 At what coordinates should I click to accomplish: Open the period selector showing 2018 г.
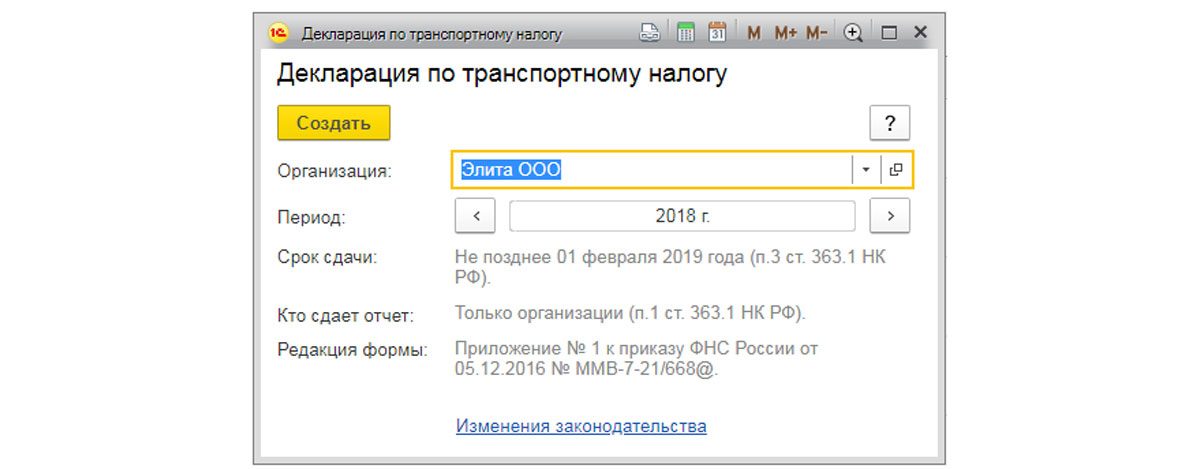click(x=682, y=216)
